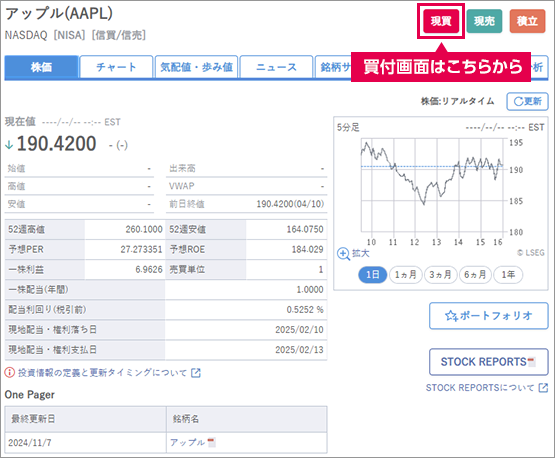The width and height of the screenshot is (555, 458).
Task: Click 配当利回り value 0.5252 %
Action: (305, 310)
